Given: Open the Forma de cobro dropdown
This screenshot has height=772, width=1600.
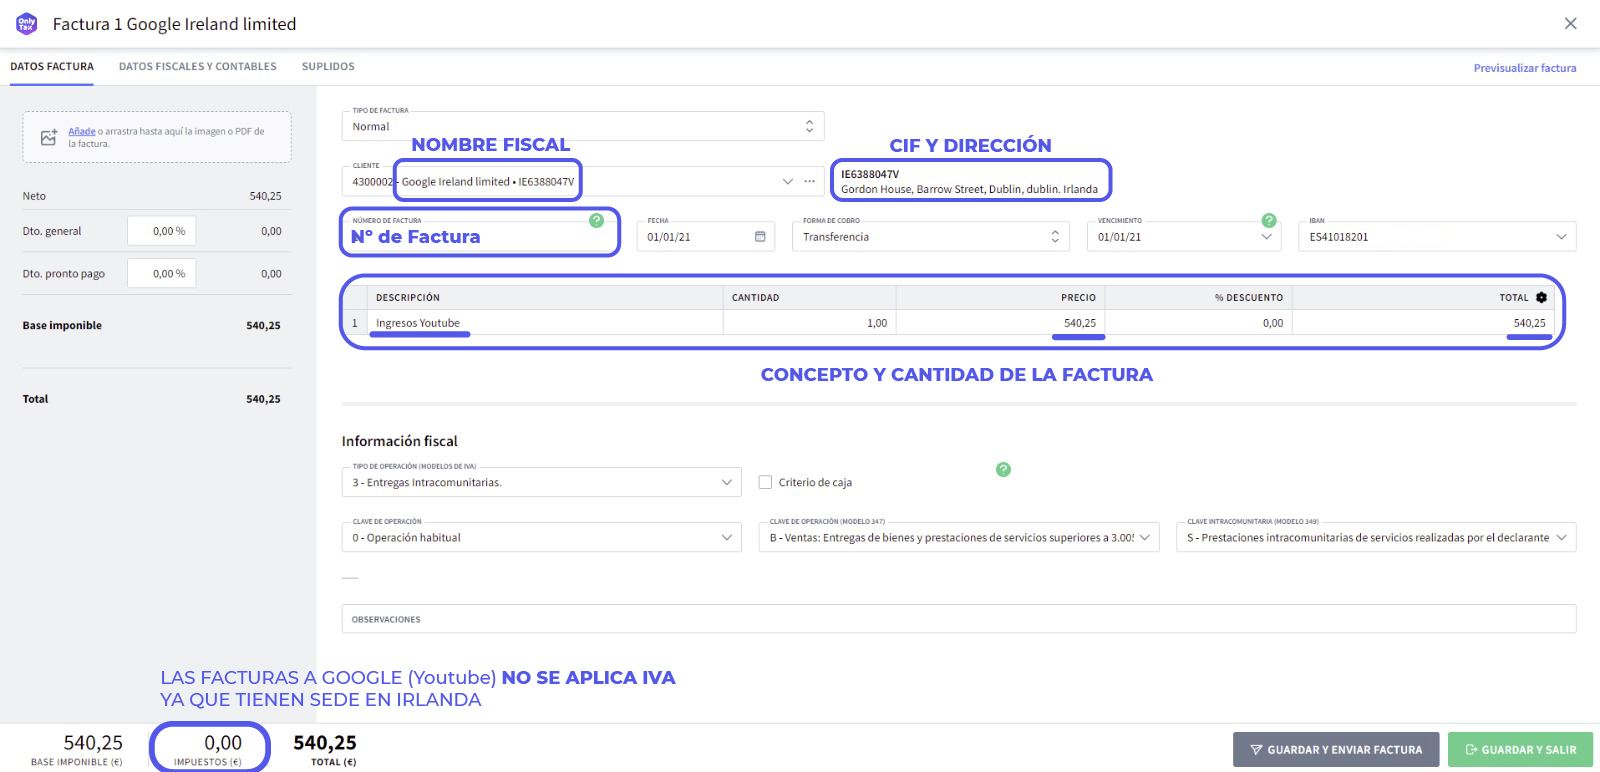Looking at the screenshot, I should (x=1054, y=237).
